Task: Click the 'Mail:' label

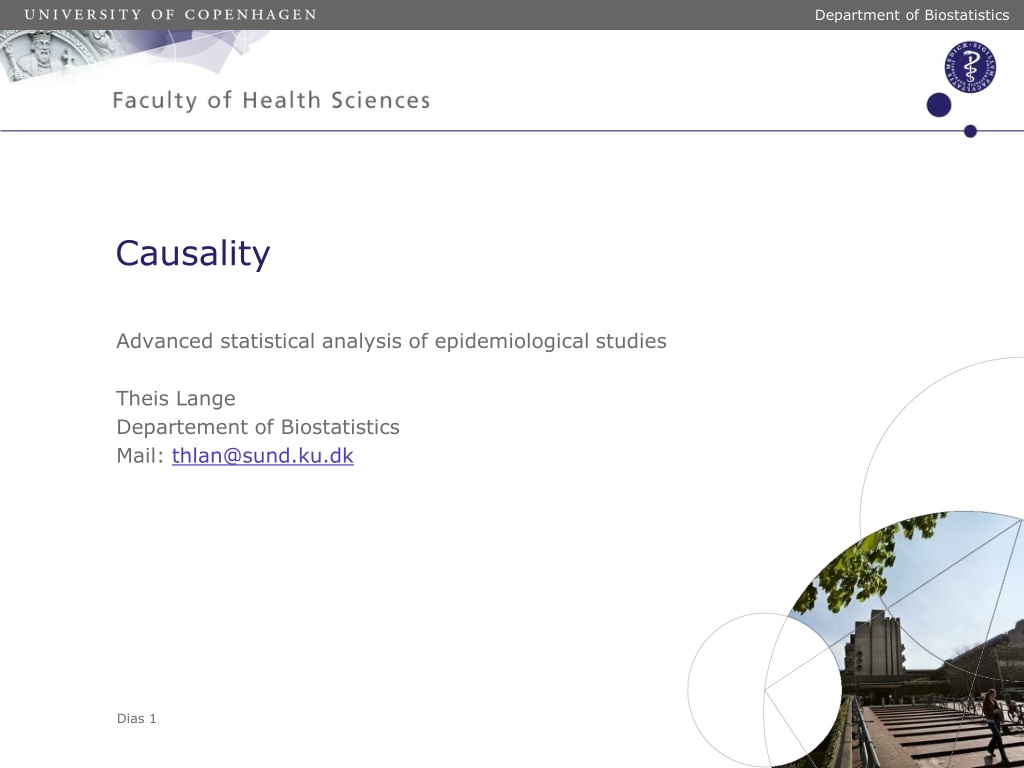Action: (140, 455)
